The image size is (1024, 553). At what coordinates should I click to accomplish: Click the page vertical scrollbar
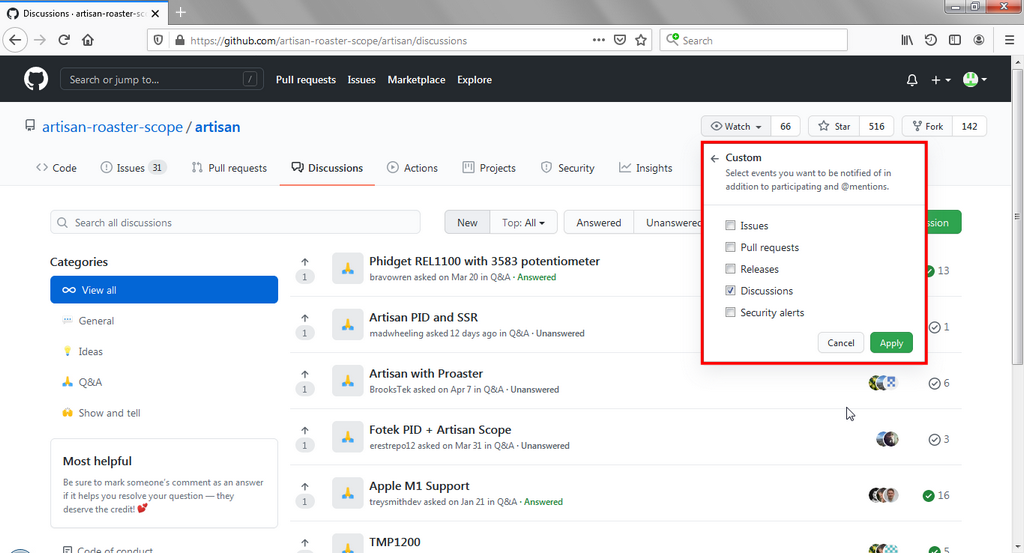click(1017, 215)
